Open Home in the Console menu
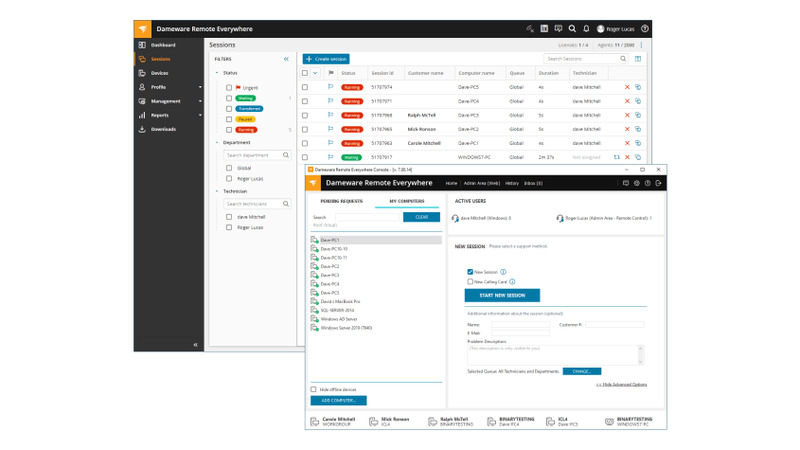 pos(451,183)
